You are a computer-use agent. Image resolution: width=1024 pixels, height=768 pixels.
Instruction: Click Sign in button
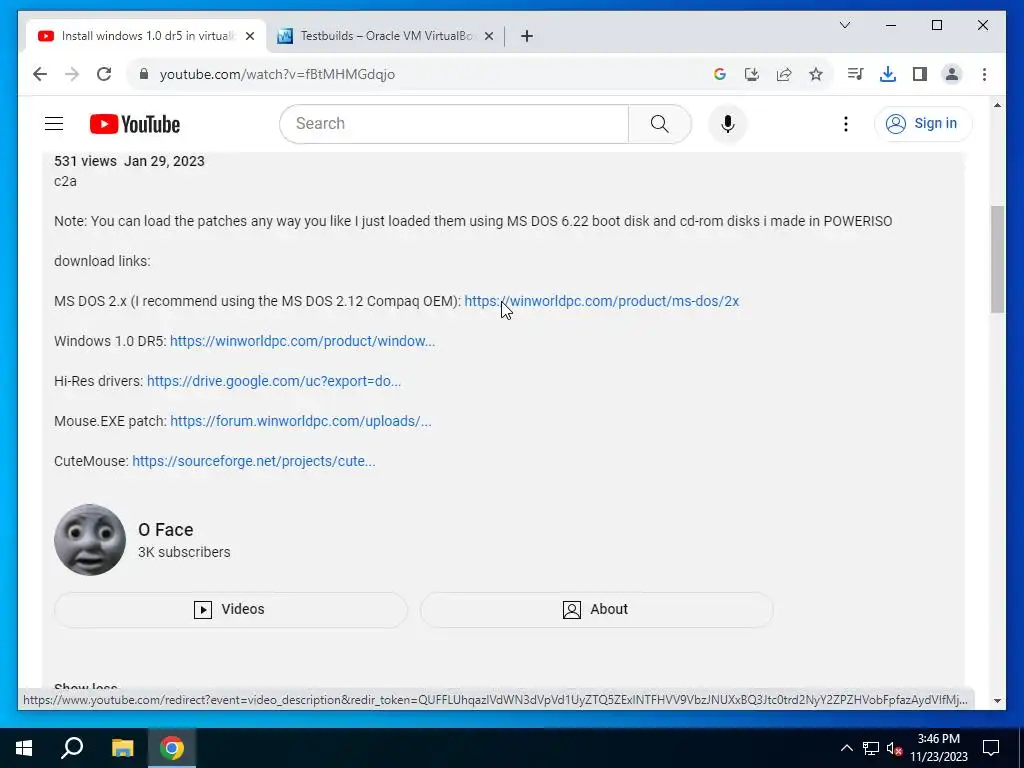[923, 123]
